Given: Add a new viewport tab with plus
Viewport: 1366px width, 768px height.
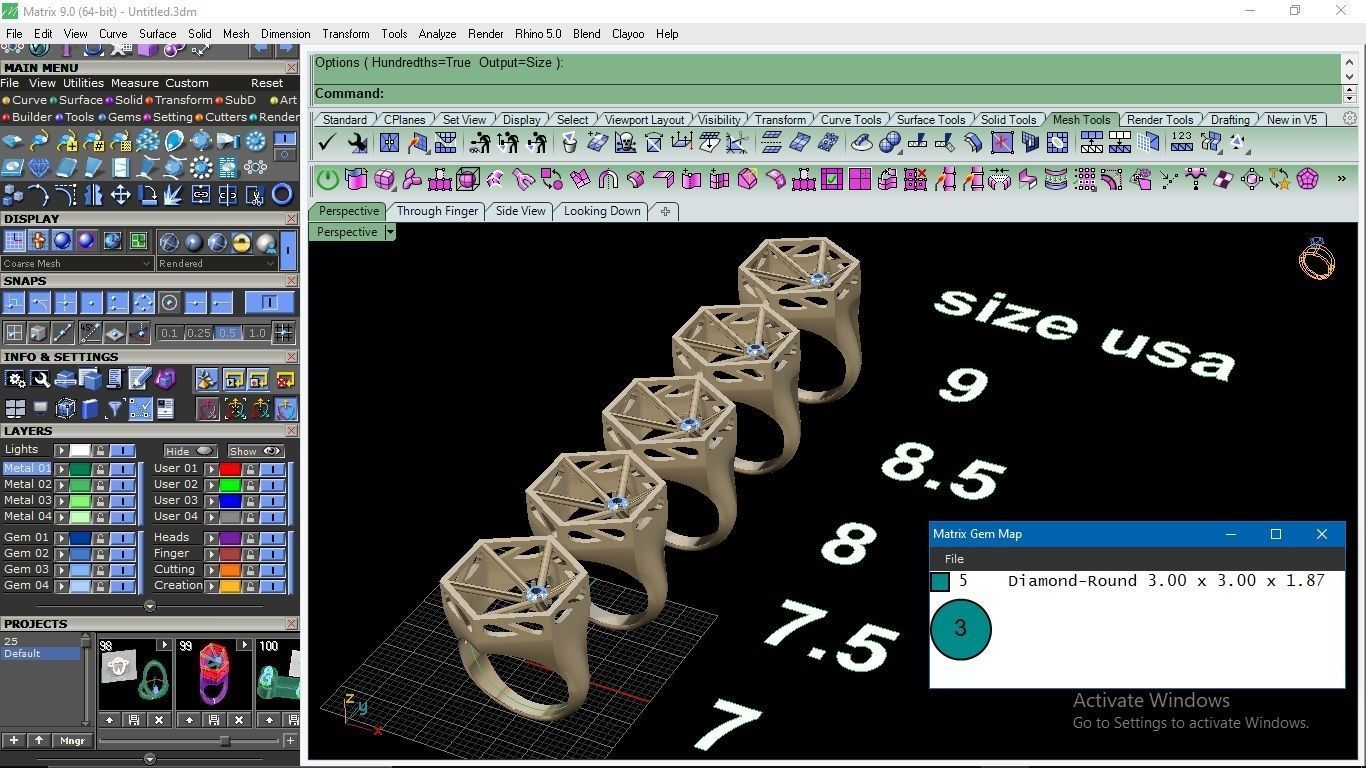Looking at the screenshot, I should pyautogui.click(x=665, y=211).
